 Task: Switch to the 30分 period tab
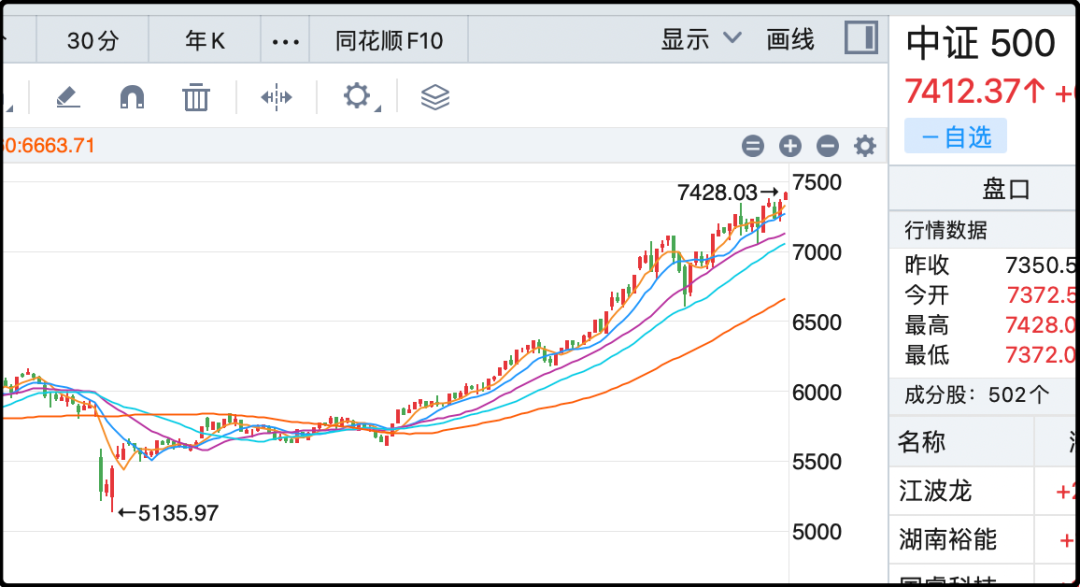pyautogui.click(x=92, y=41)
